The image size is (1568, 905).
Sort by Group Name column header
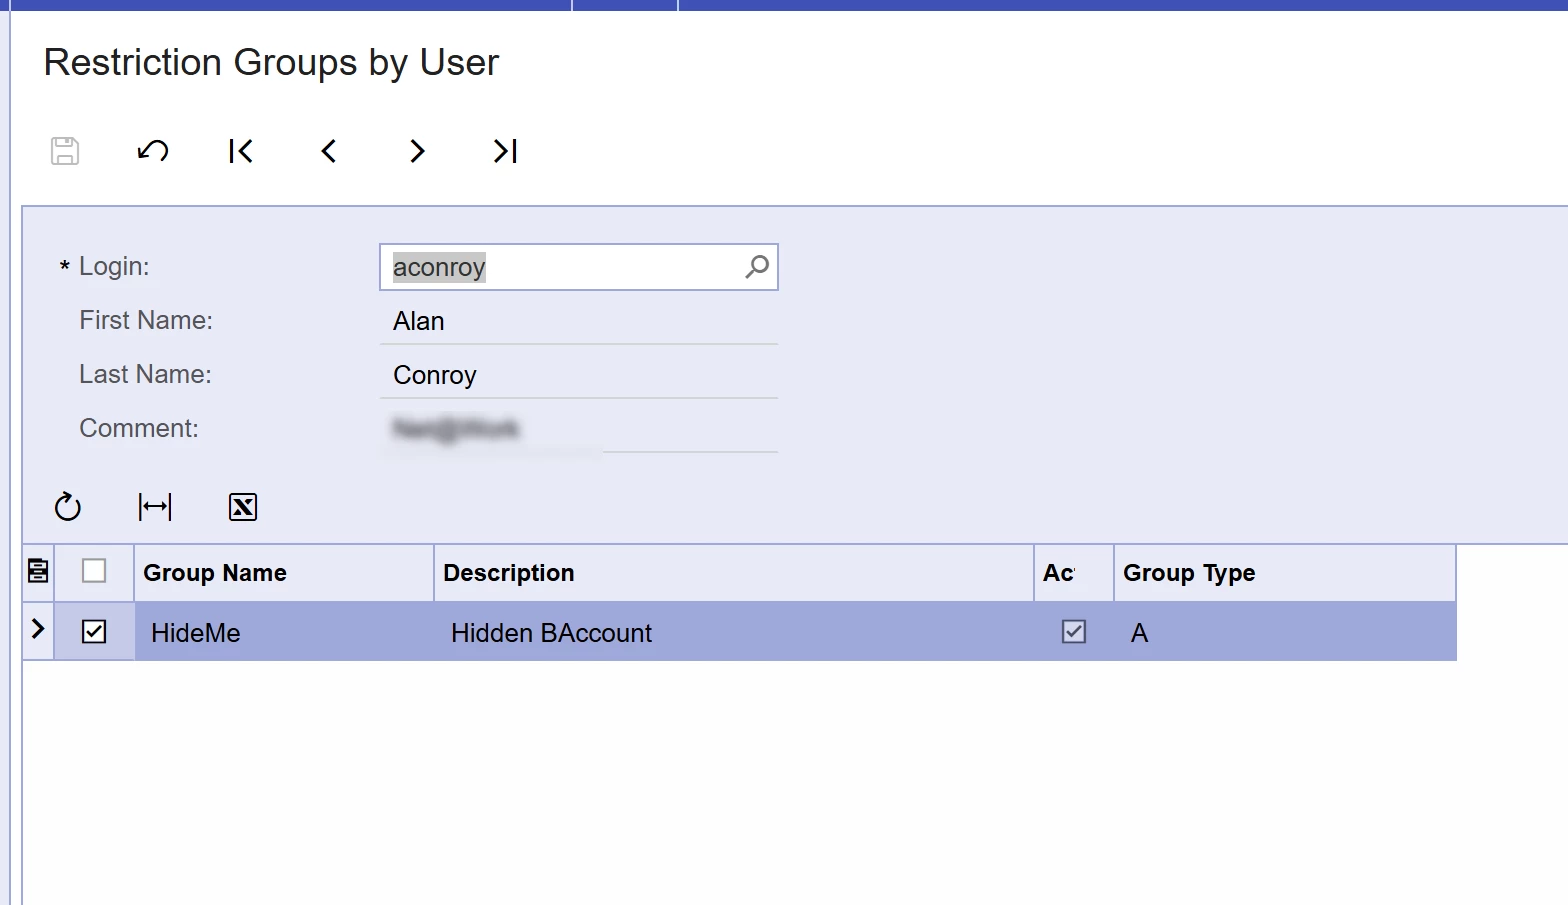pyautogui.click(x=284, y=573)
